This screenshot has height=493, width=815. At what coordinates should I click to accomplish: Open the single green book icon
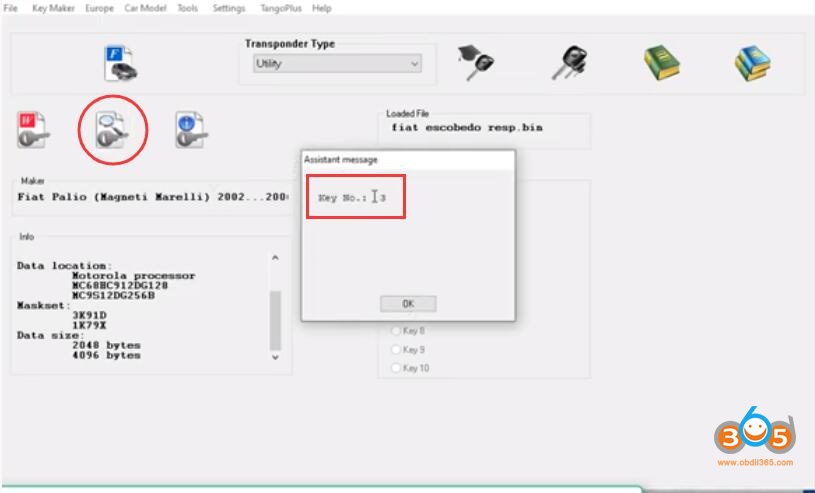[661, 63]
